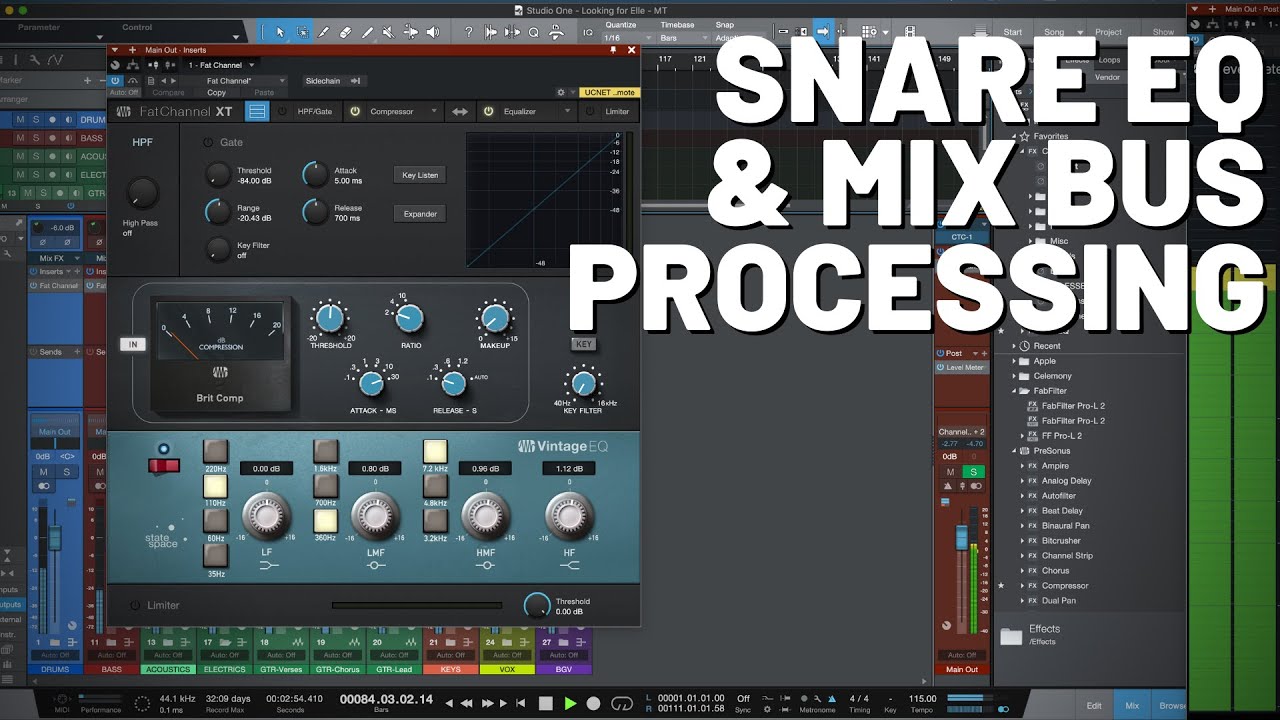Toggle the Loop transport button
Screen dimensions: 1280x720
coord(622,703)
